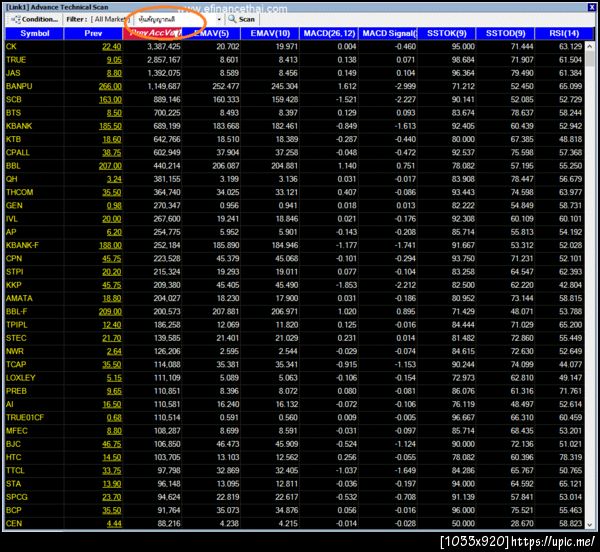Select the AP symbol

11,232
